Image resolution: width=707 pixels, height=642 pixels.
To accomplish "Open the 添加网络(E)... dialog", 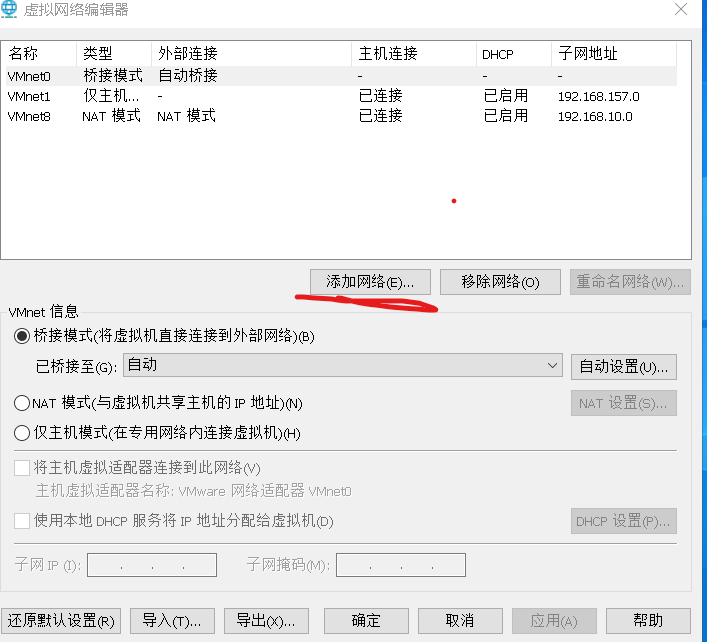I will tap(370, 282).
